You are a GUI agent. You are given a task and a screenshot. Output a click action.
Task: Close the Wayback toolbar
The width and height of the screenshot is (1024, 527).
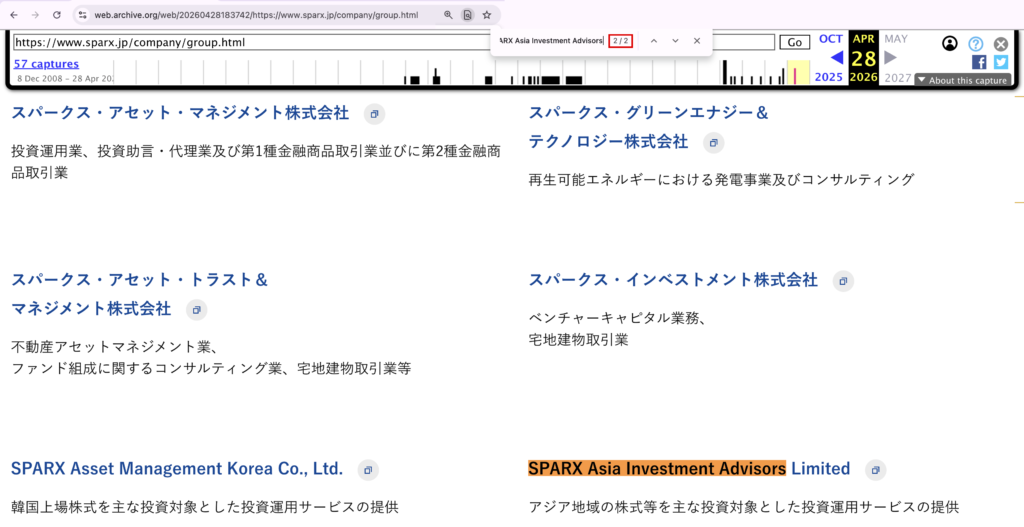pos(1000,44)
